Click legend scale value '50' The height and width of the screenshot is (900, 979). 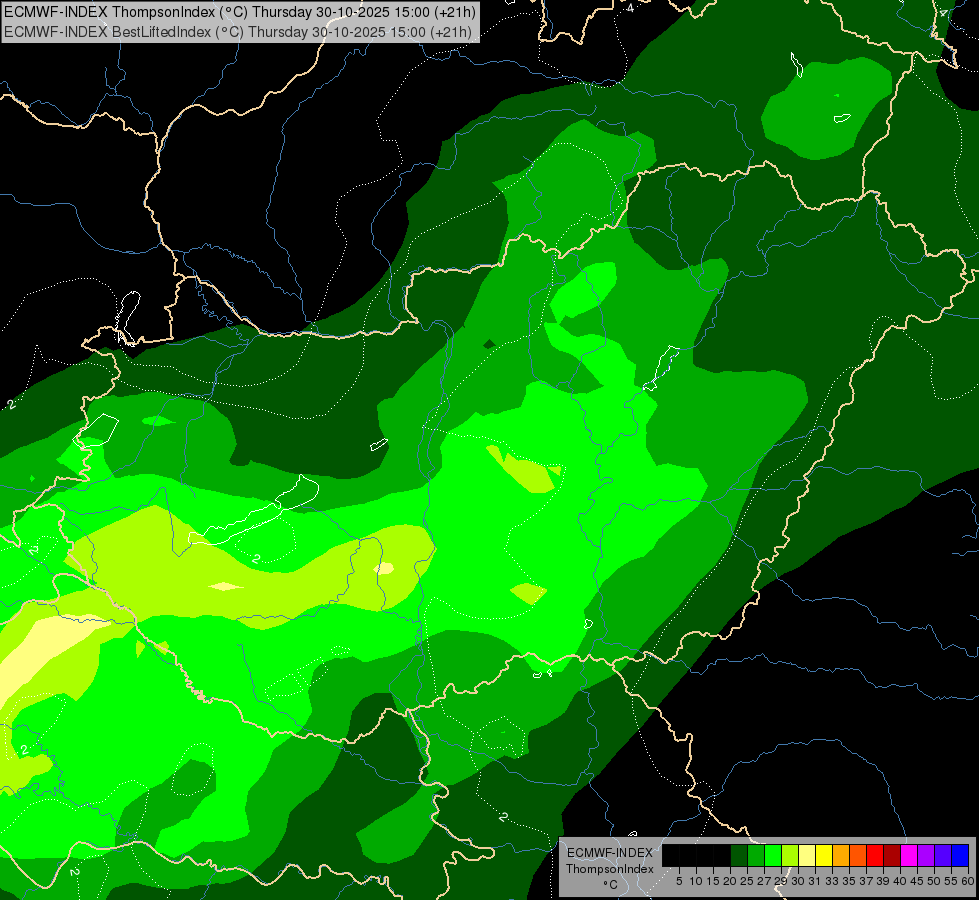click(934, 881)
